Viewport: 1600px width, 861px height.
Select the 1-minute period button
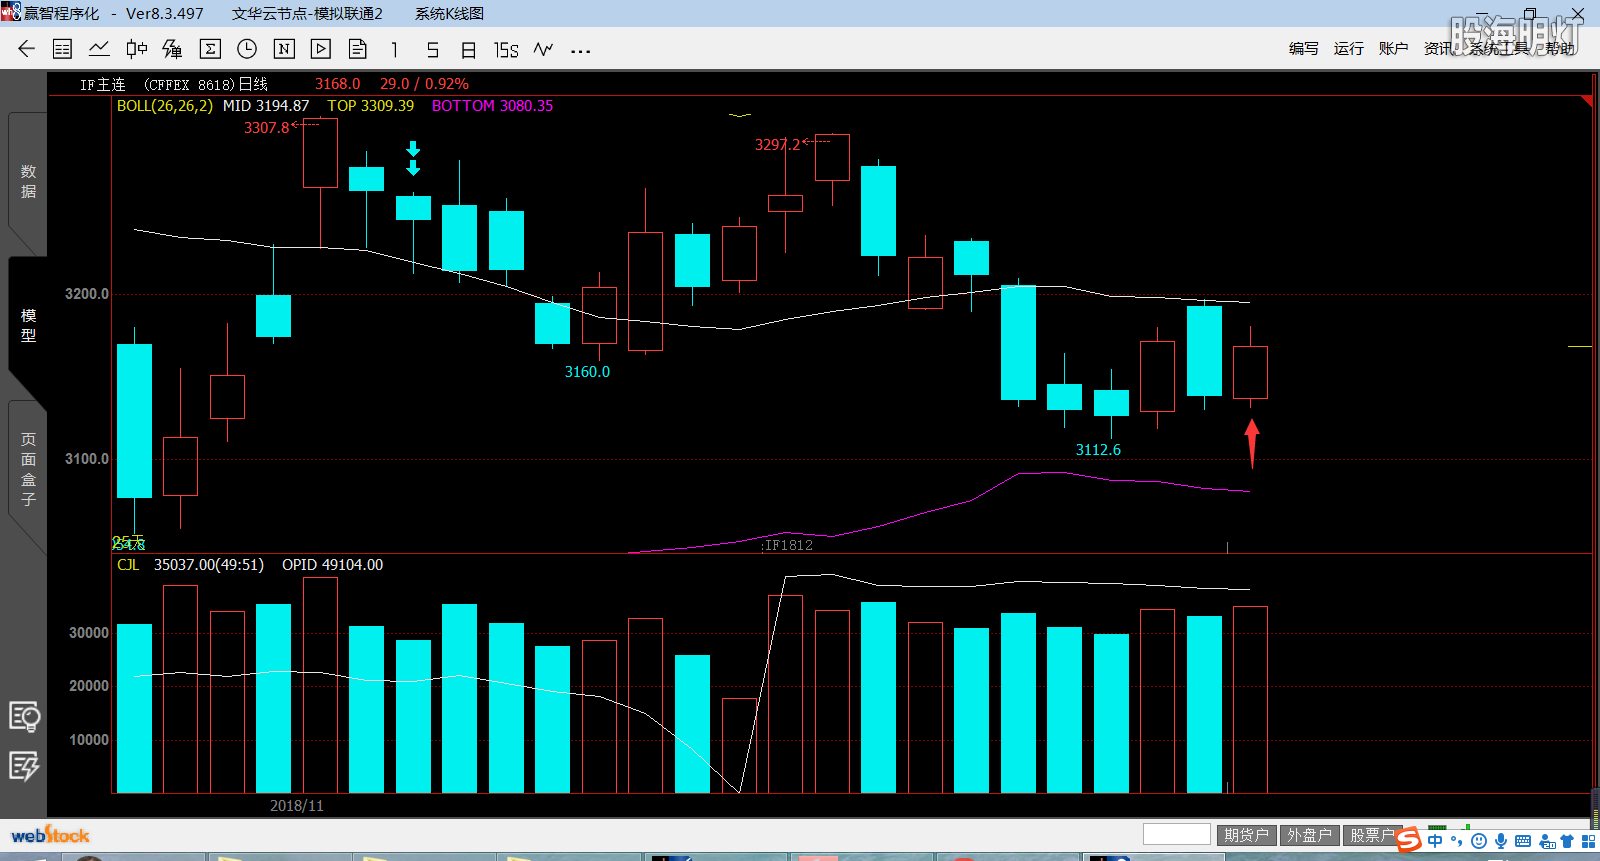click(x=395, y=50)
